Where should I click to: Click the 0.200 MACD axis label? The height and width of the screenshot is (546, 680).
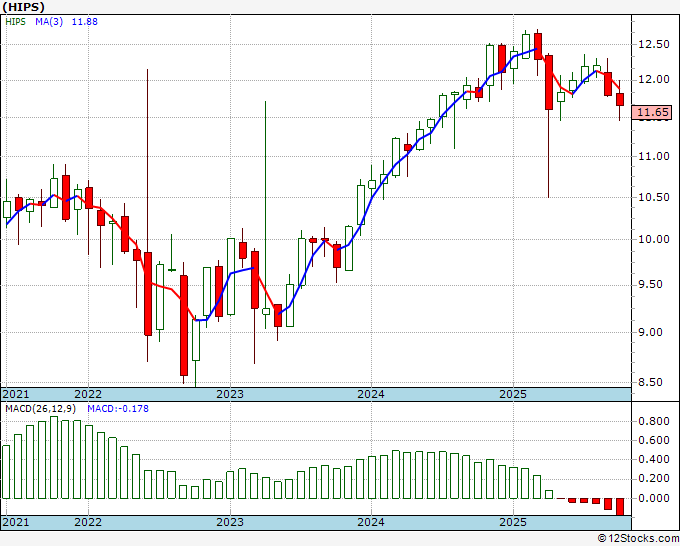click(654, 478)
